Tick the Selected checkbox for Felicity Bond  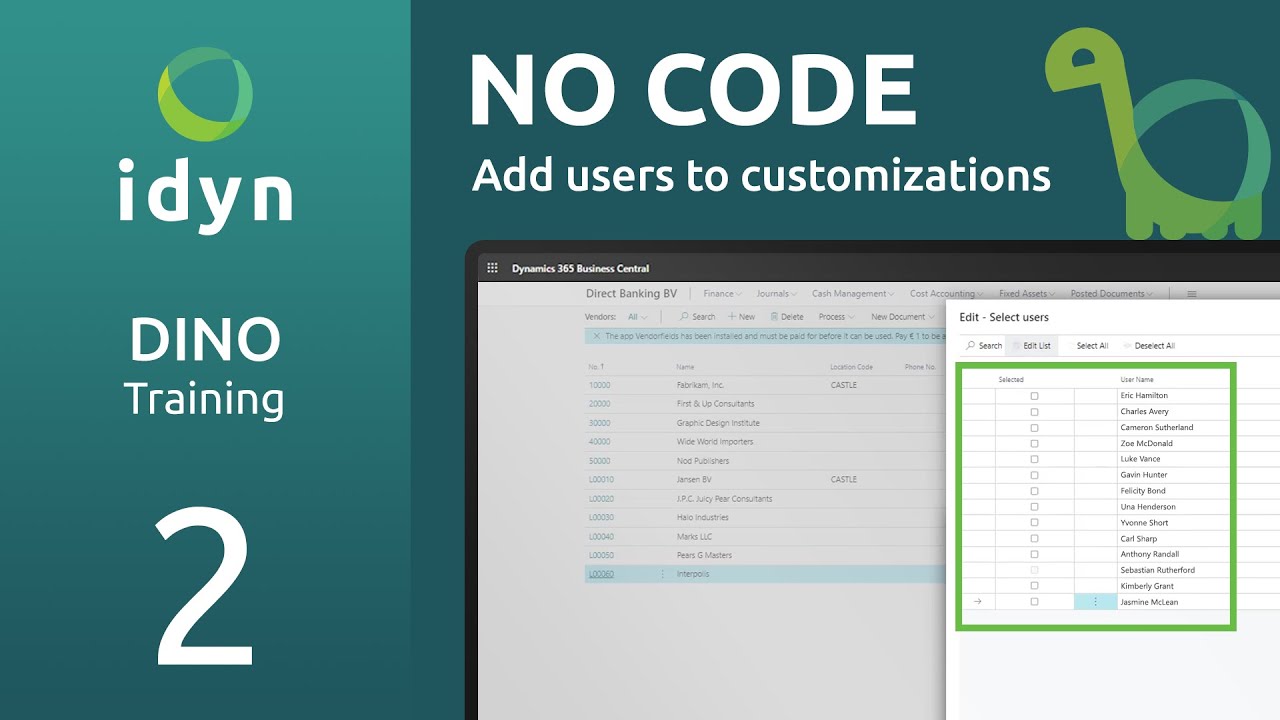click(x=1034, y=491)
